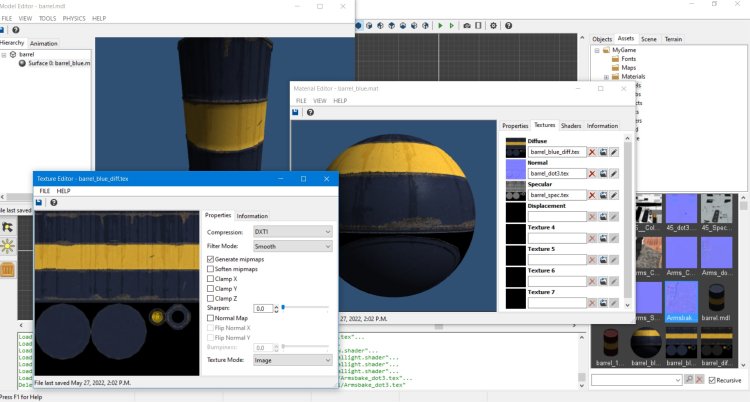
Task: Remove the Diffuse texture with red X
Action: [592, 152]
